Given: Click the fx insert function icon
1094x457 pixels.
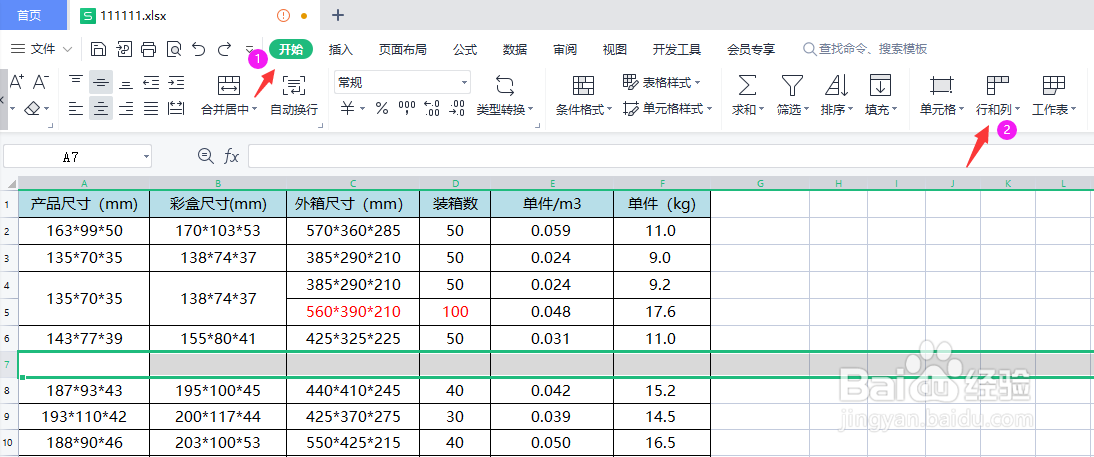Looking at the screenshot, I should pos(231,157).
